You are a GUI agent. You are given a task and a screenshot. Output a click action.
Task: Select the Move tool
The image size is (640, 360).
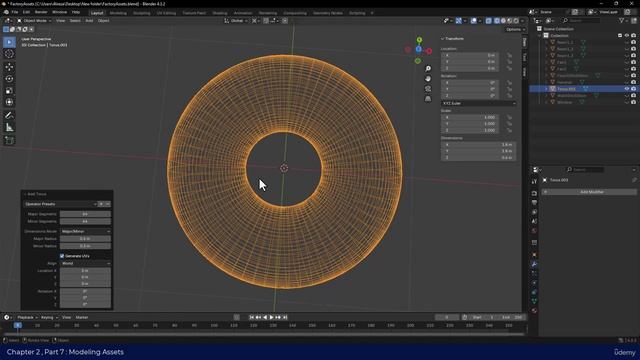tap(9, 67)
